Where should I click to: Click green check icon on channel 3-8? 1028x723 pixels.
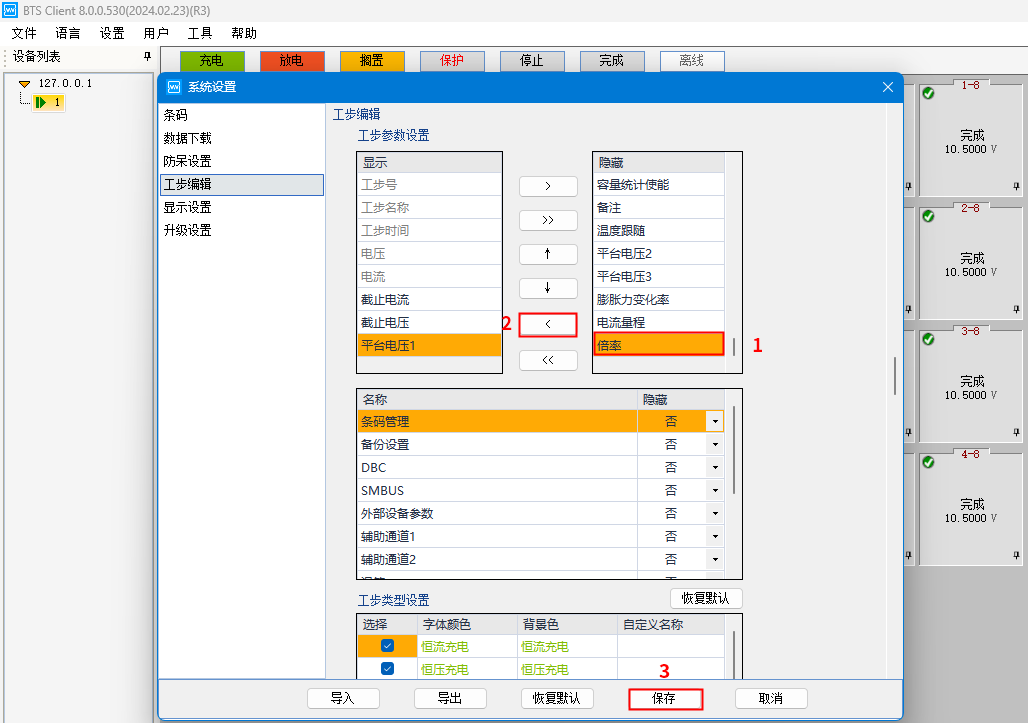point(928,339)
